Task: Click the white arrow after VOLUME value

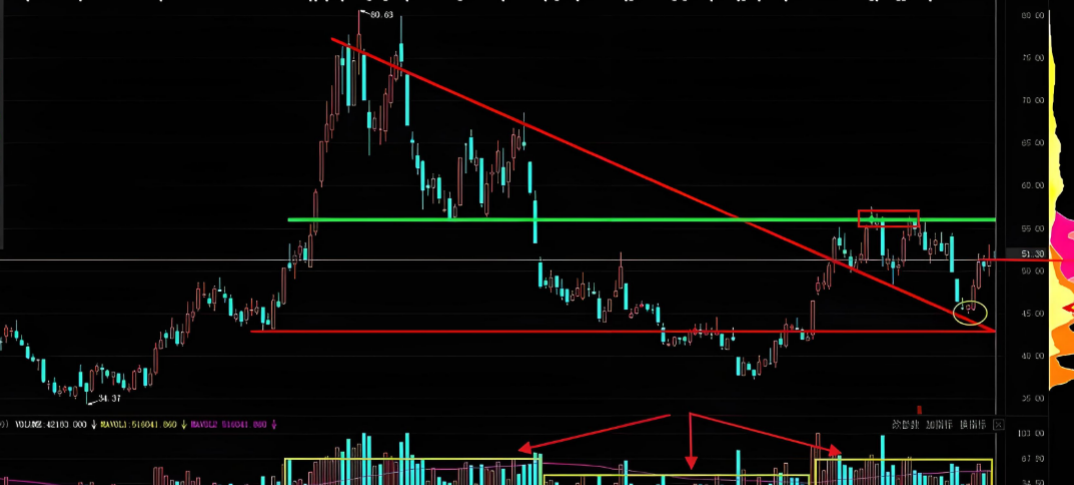Action: click(94, 425)
